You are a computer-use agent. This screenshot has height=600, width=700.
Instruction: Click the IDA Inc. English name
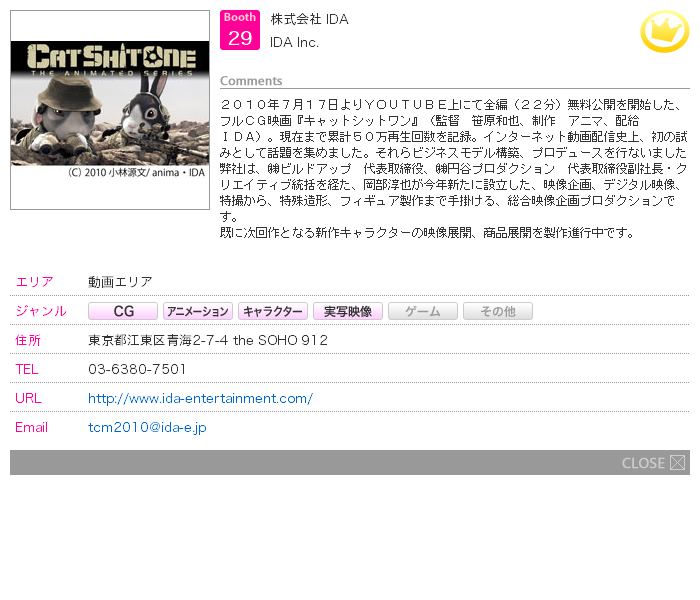click(x=294, y=42)
